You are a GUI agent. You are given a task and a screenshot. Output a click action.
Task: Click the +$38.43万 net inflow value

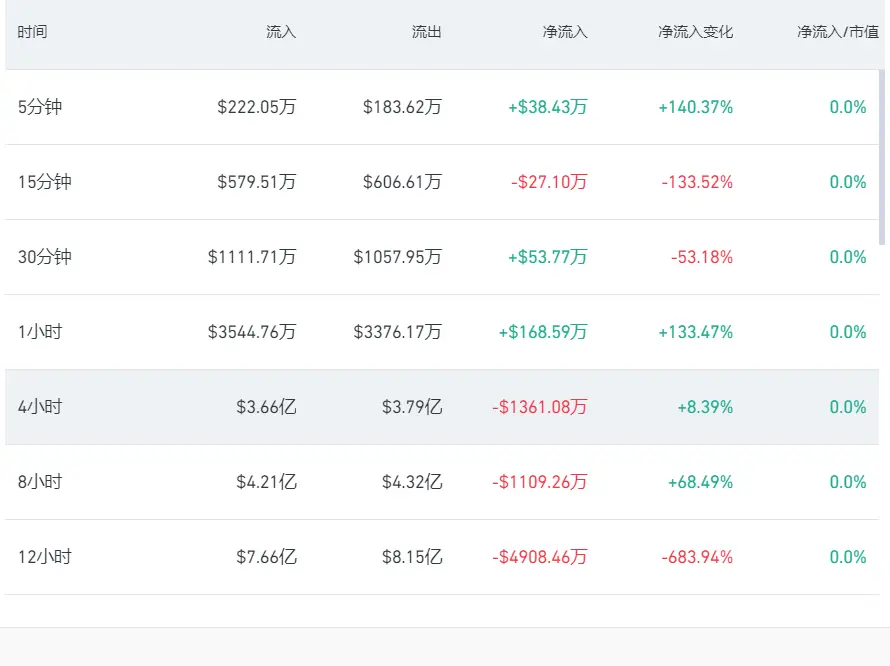click(x=548, y=107)
